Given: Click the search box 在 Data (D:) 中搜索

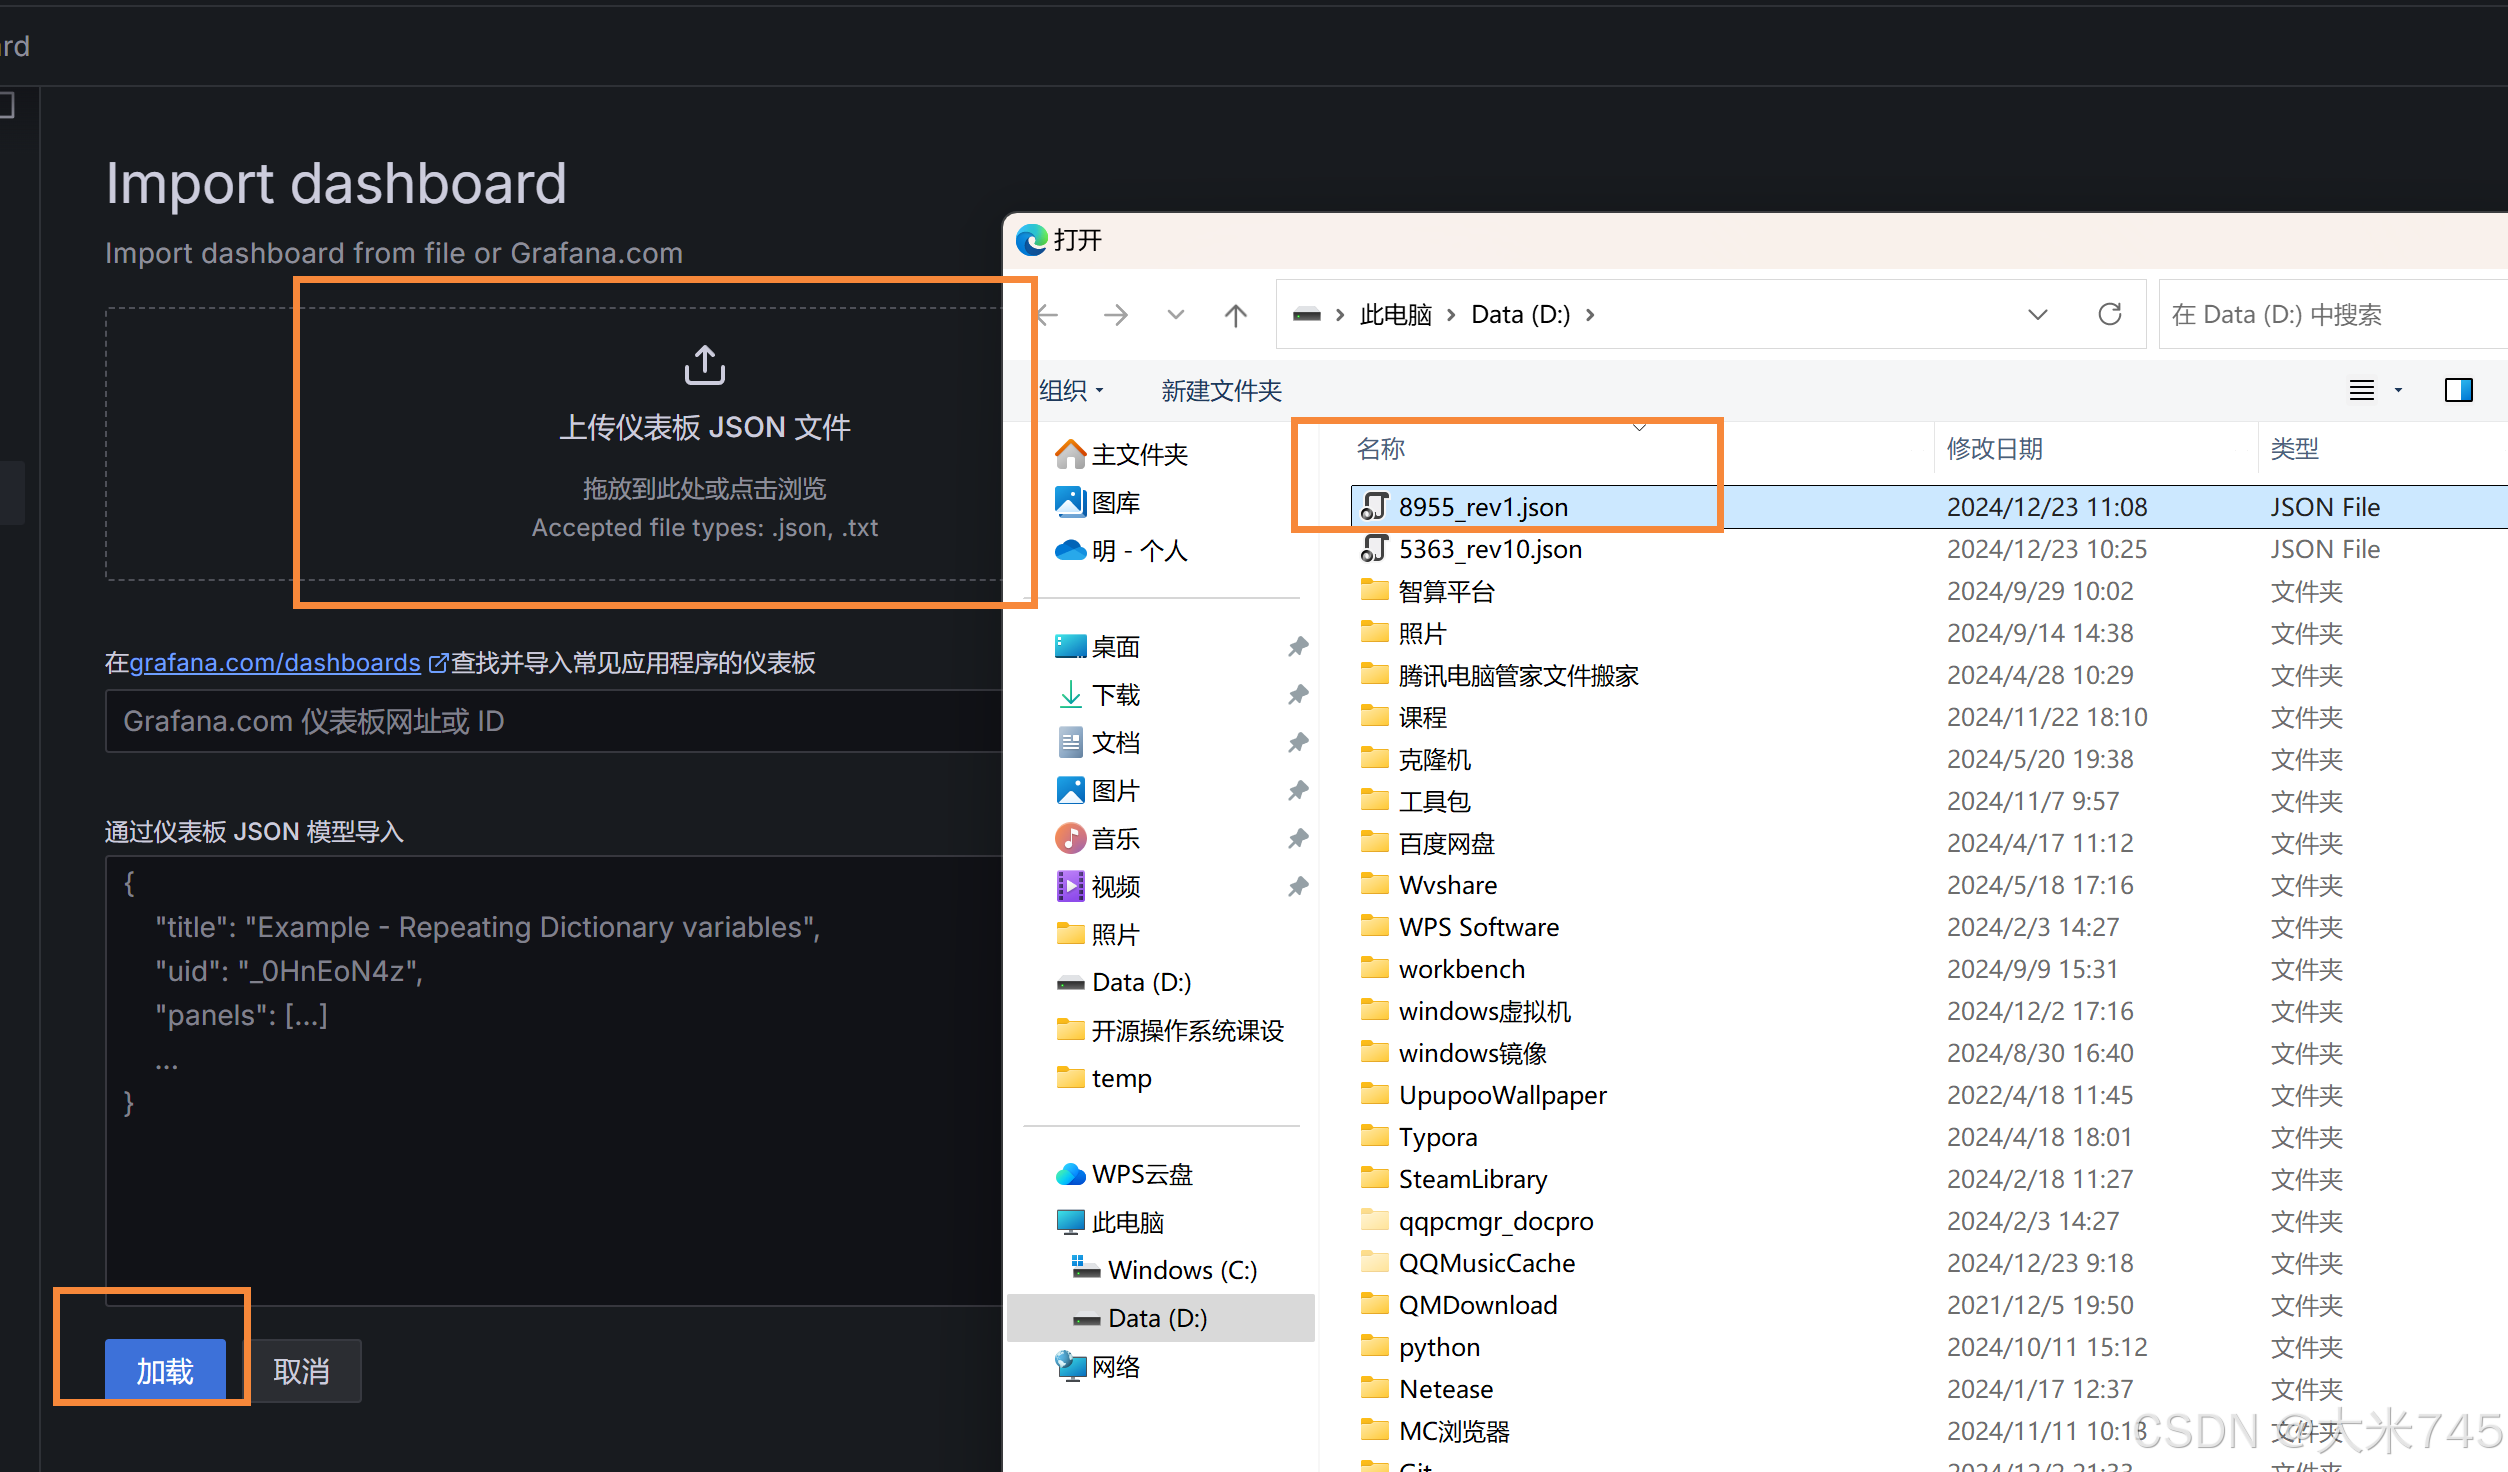Looking at the screenshot, I should [2333, 315].
